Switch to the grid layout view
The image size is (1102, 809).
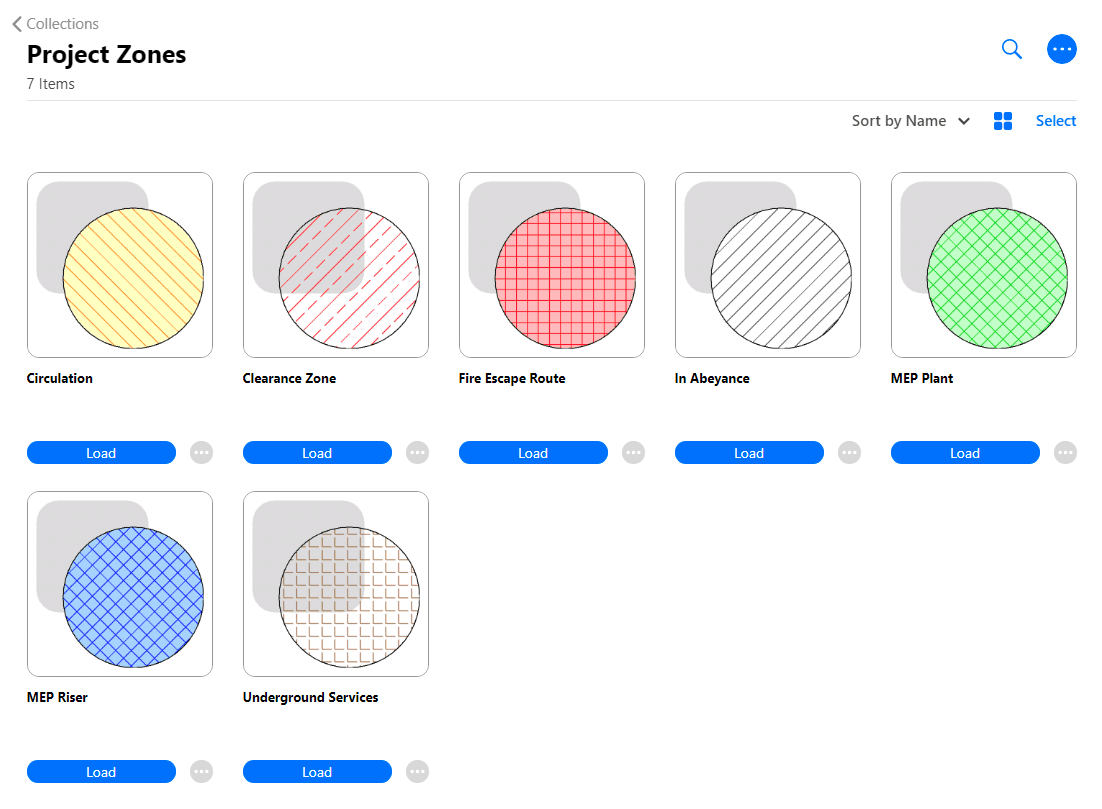pos(1003,120)
